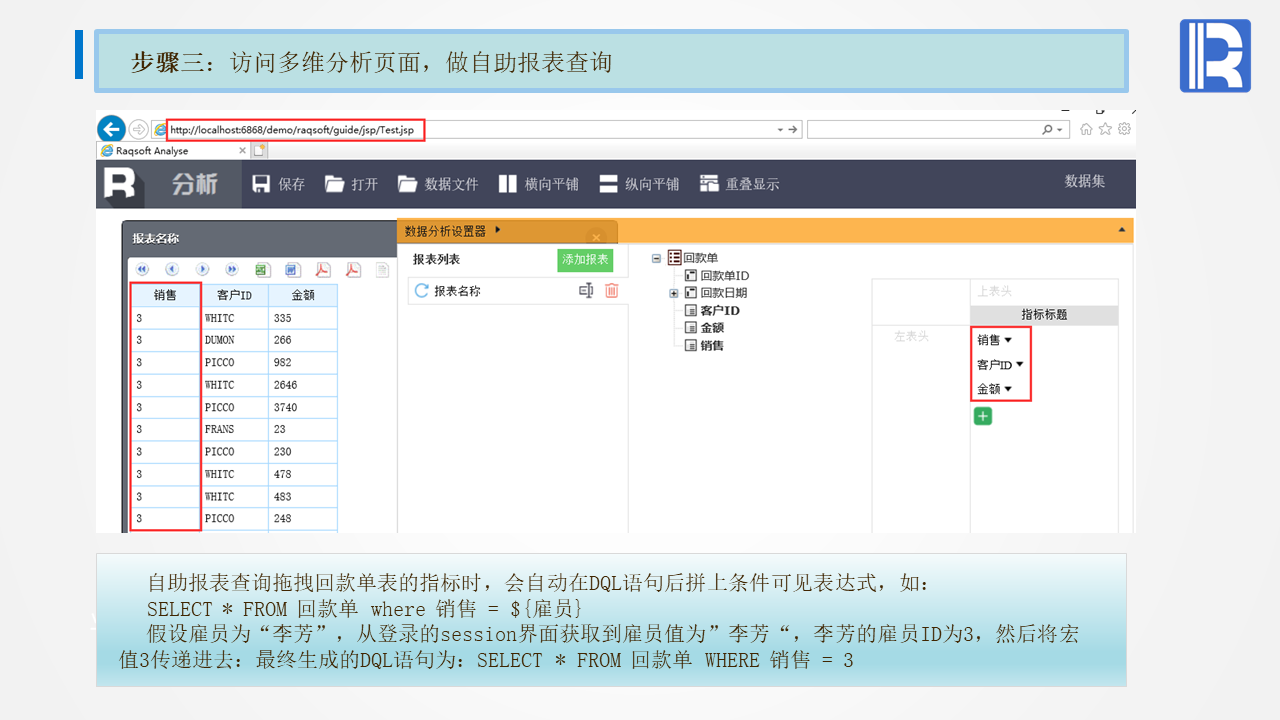1280x720 pixels.
Task: Switch to the Raqsoft Analyse tab
Action: [172, 151]
